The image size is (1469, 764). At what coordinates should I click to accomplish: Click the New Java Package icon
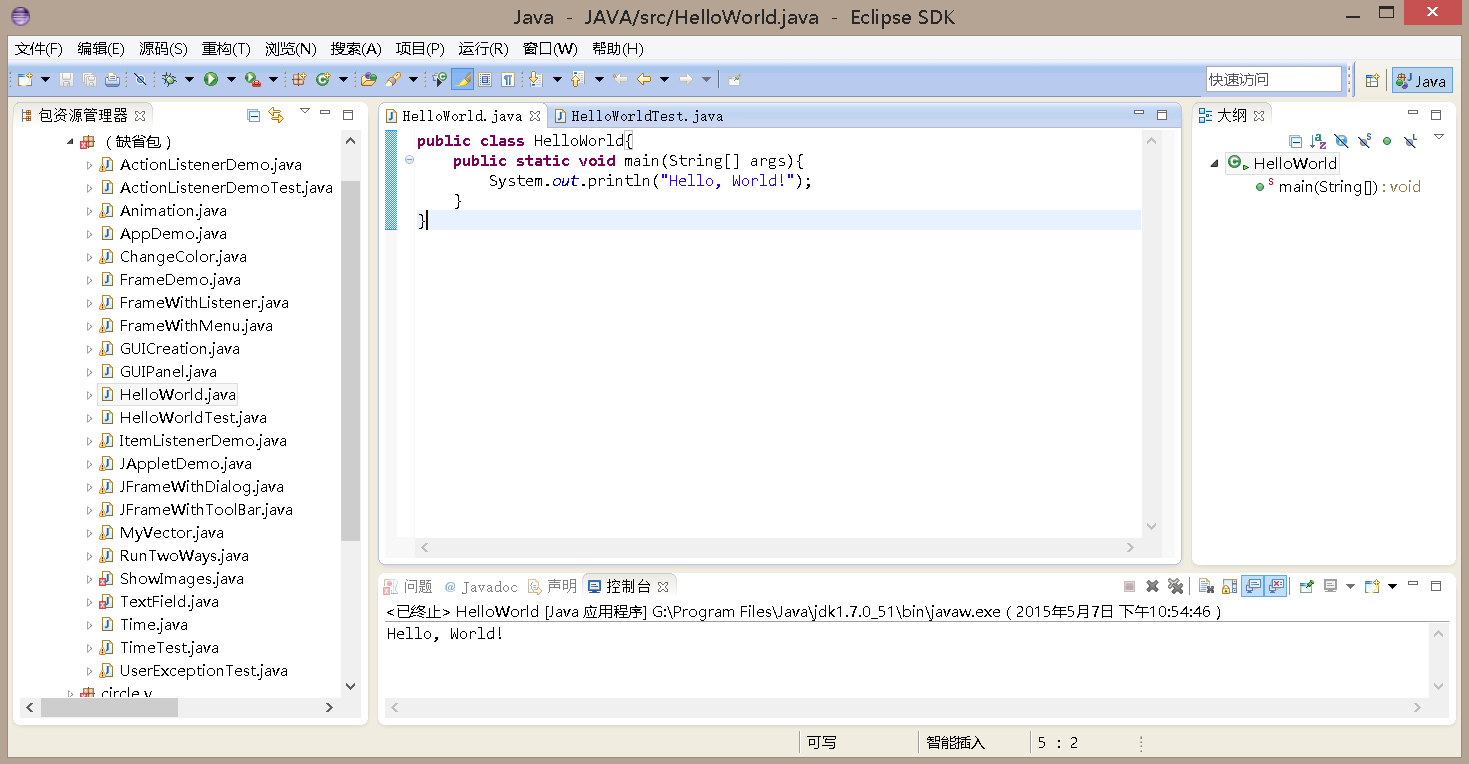coord(298,79)
